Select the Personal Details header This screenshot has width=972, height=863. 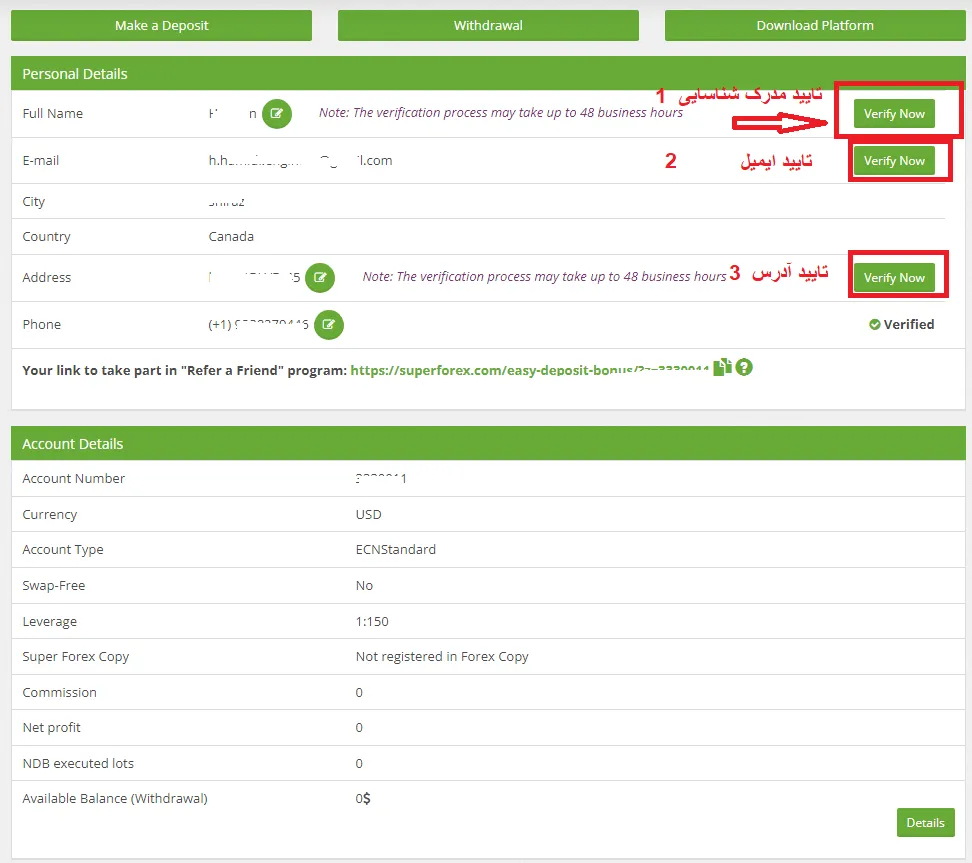pos(74,74)
